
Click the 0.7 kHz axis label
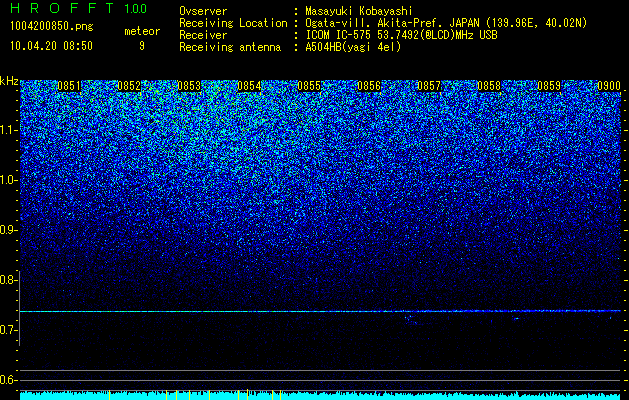[9, 330]
